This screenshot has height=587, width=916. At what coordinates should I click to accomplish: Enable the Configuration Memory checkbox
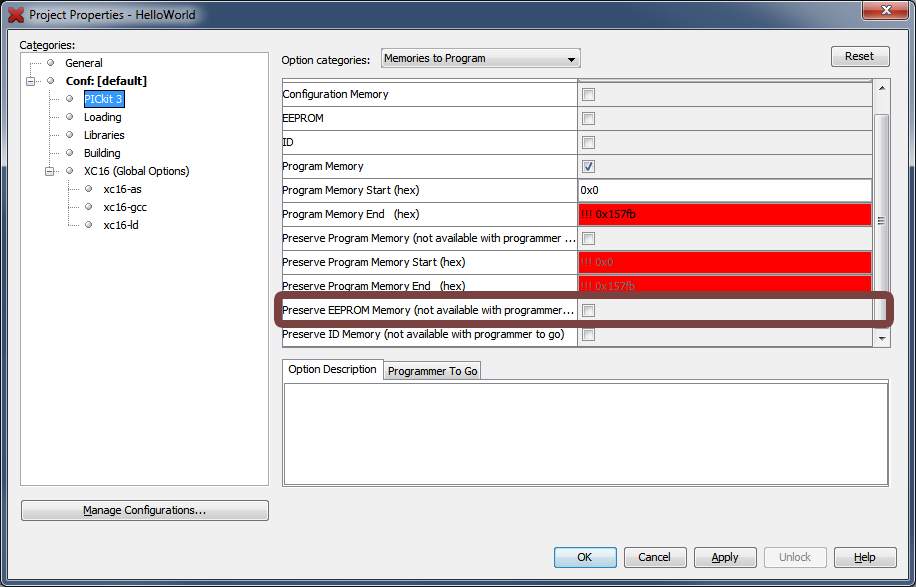588,94
